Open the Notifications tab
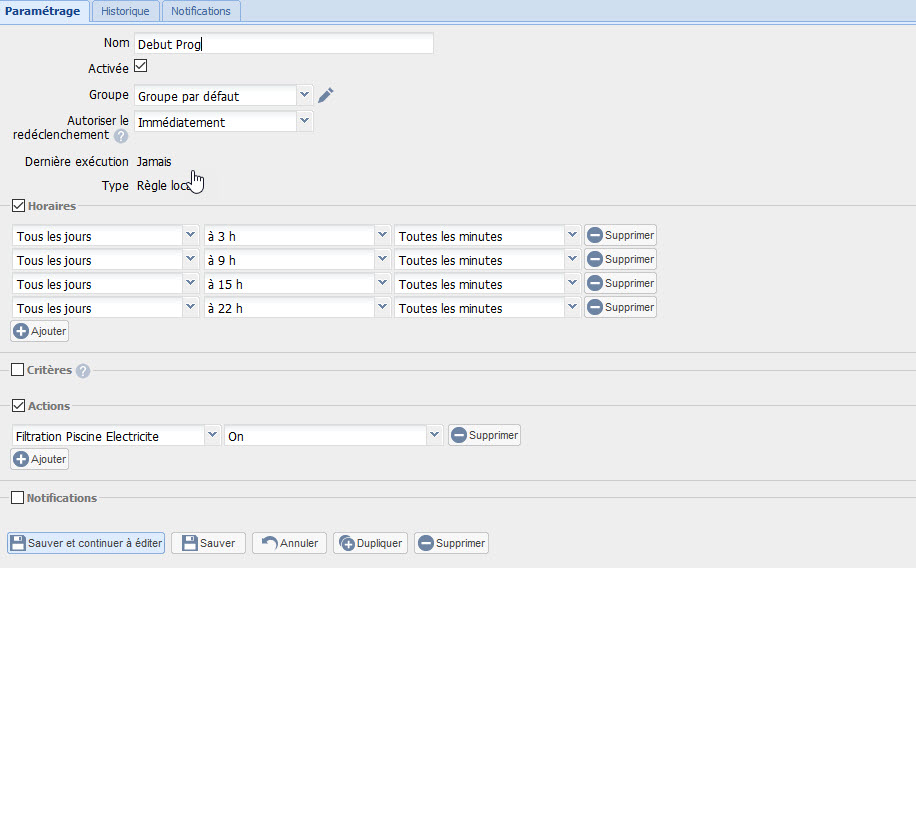Image resolution: width=916 pixels, height=820 pixels. [x=200, y=11]
